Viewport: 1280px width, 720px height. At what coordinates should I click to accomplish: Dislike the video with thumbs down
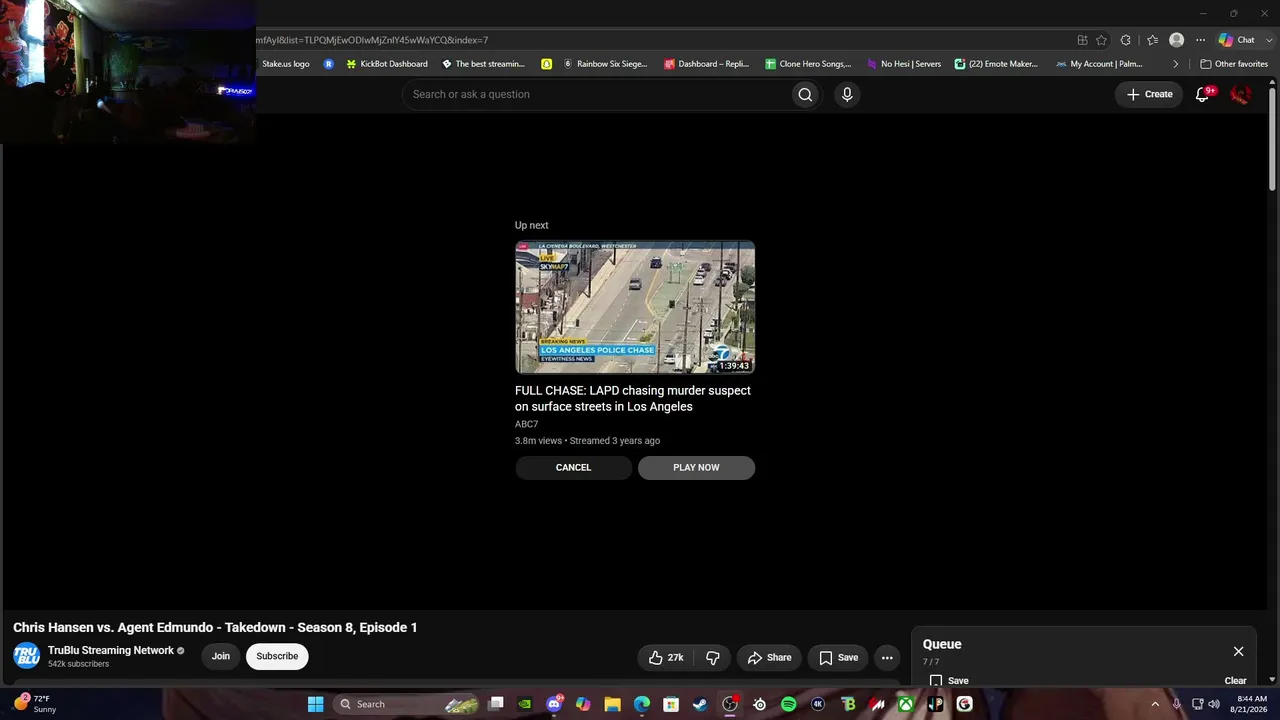713,657
